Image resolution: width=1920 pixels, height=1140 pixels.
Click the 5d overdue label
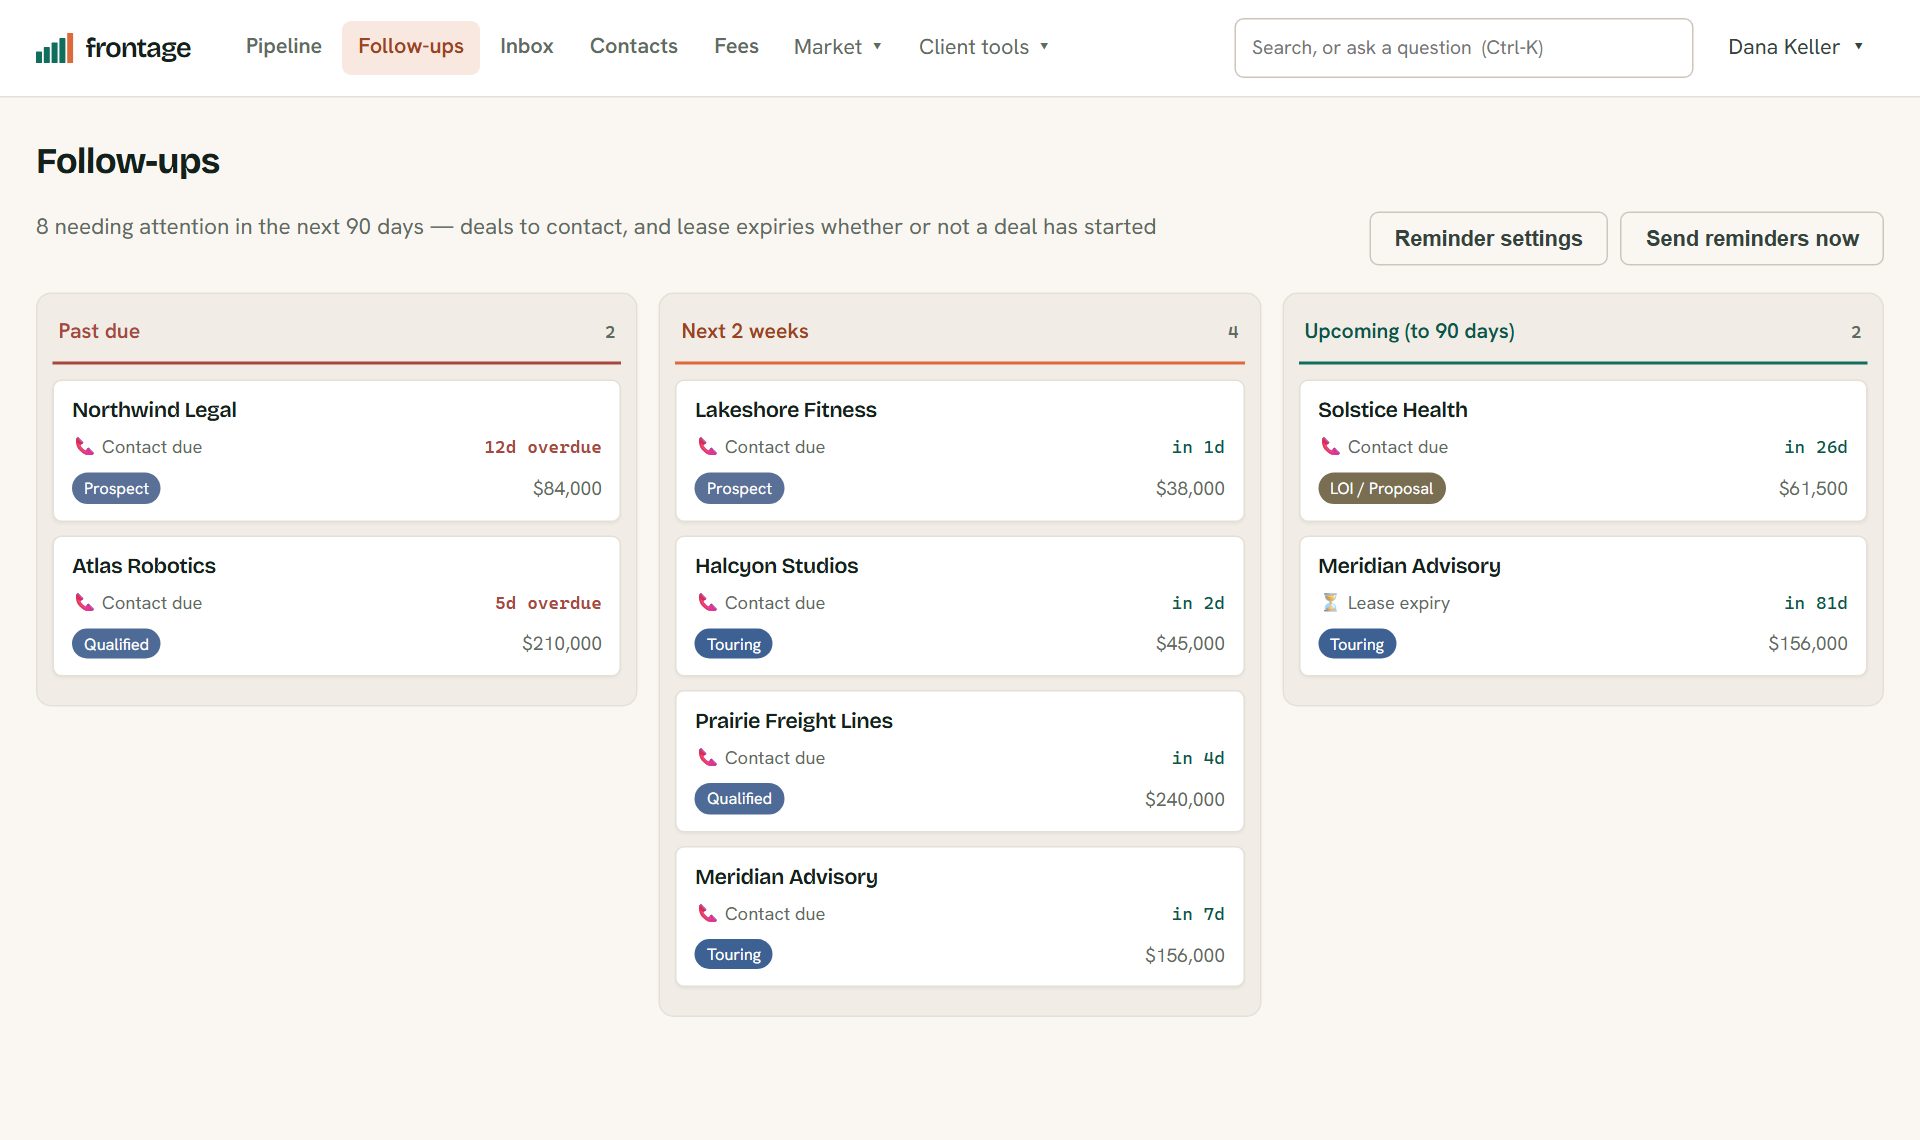pos(548,603)
